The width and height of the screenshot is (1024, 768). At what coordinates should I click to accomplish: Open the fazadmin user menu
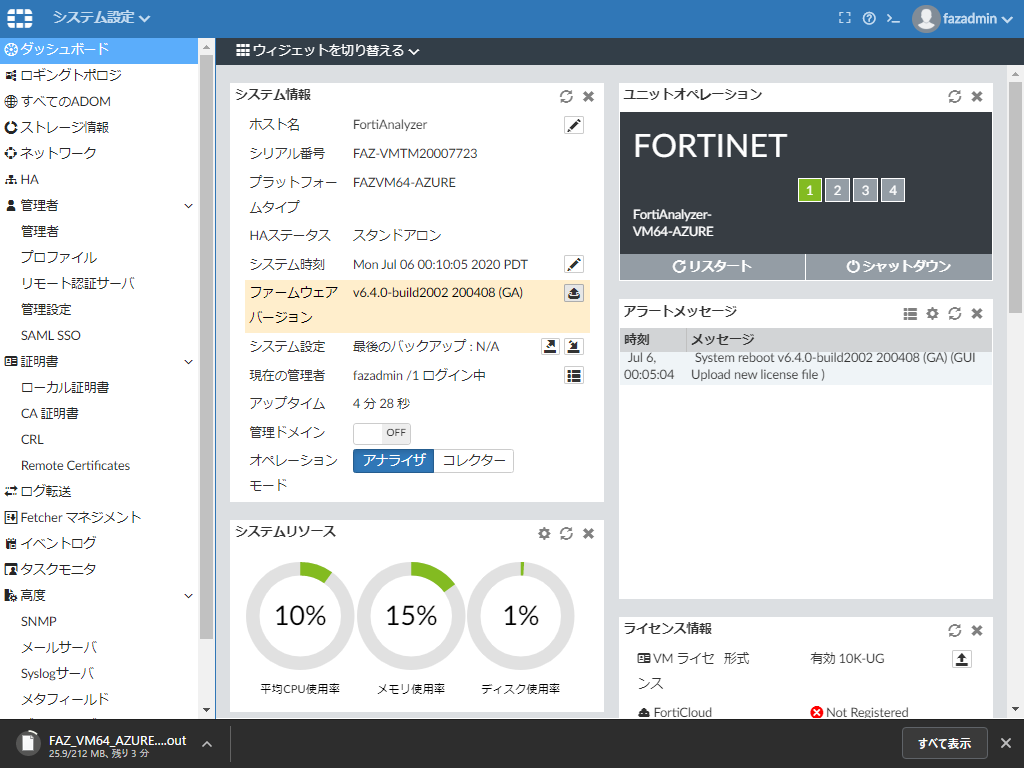(x=962, y=18)
